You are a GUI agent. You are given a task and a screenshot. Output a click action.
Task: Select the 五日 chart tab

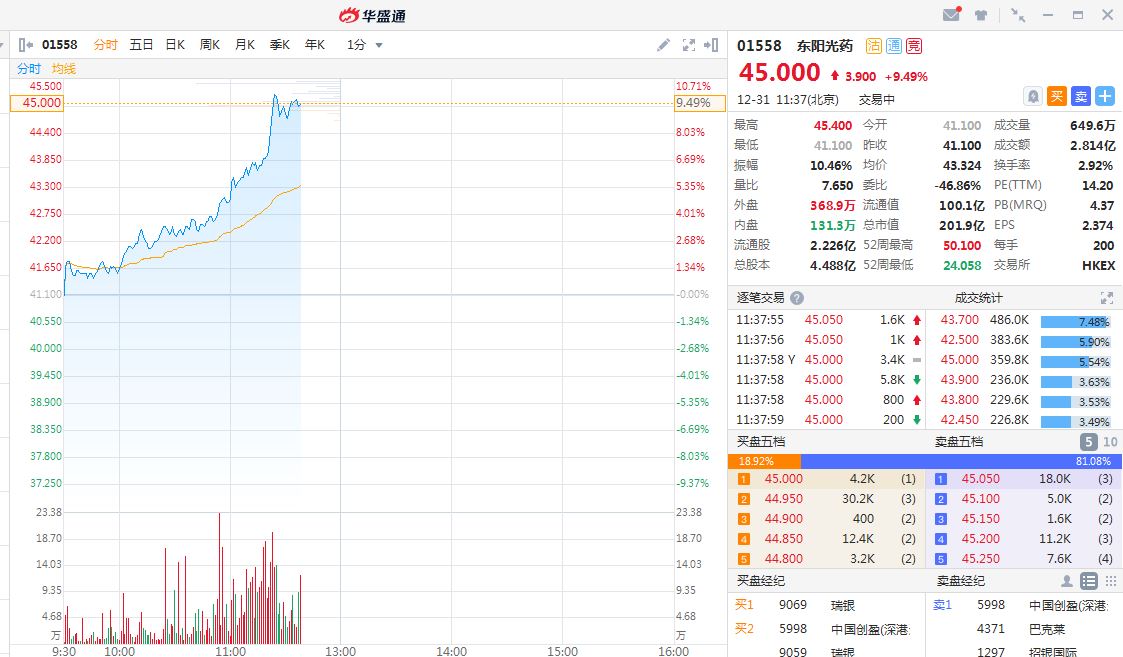141,45
